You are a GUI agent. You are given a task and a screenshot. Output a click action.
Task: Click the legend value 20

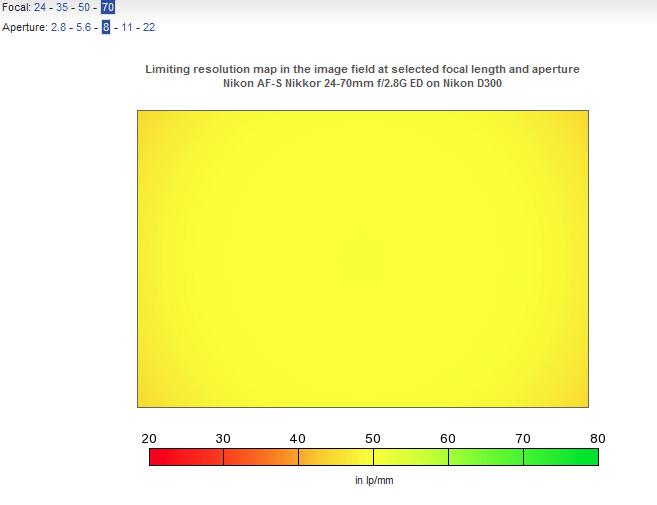click(149, 438)
